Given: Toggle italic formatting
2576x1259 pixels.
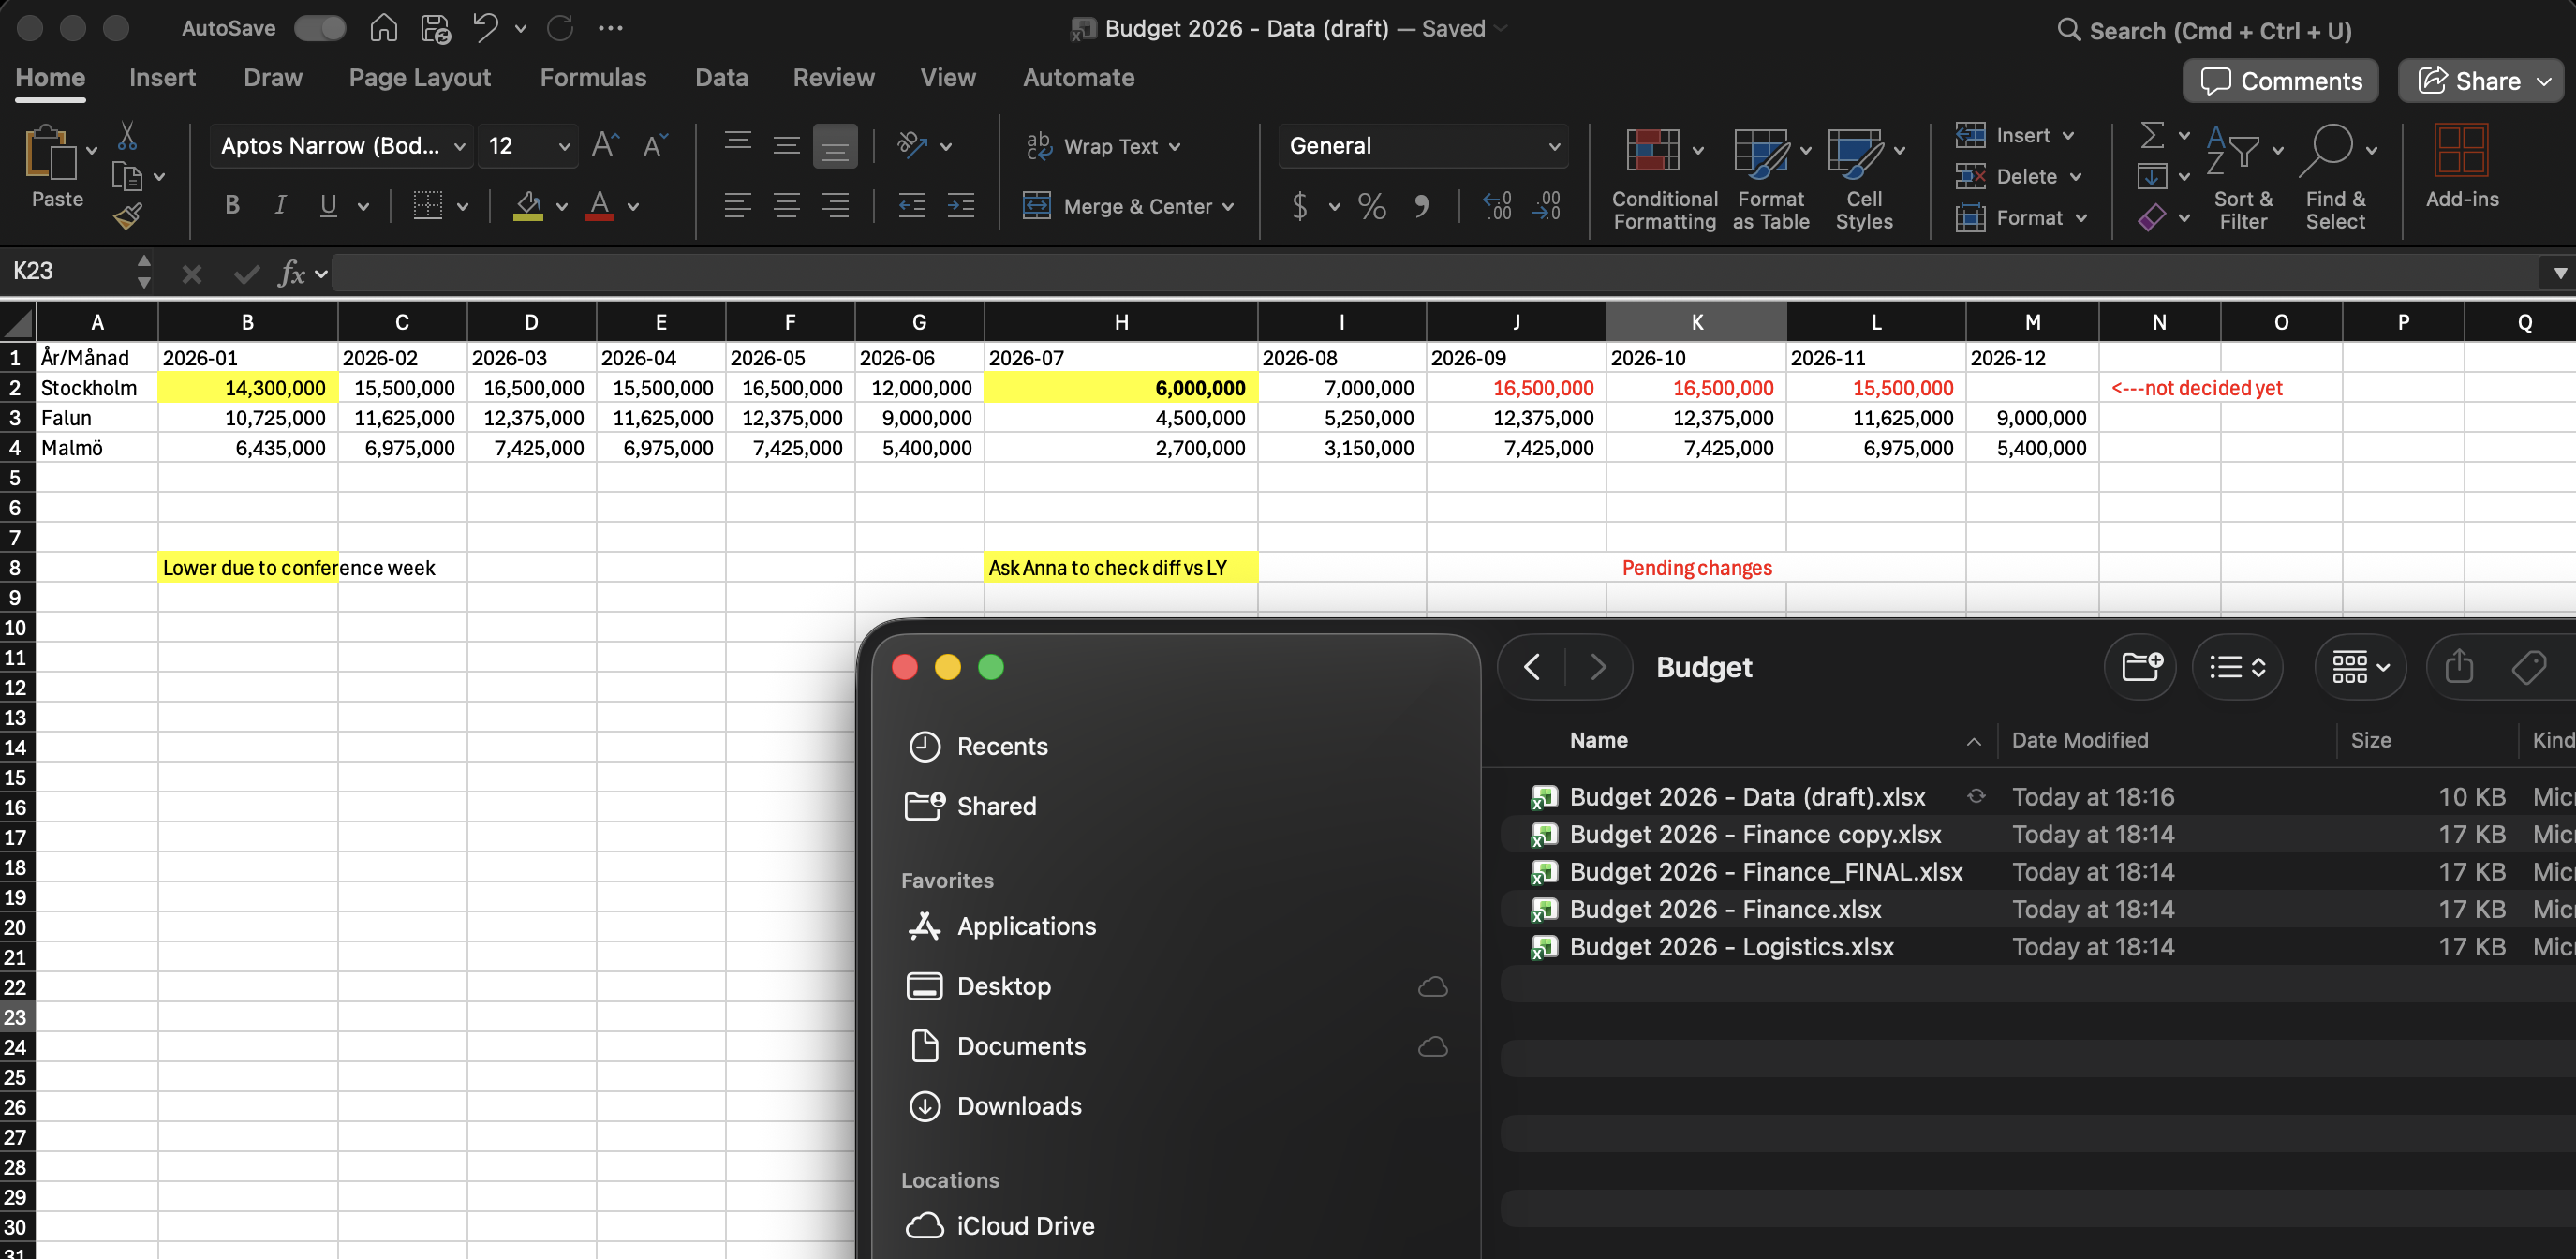Looking at the screenshot, I should pyautogui.click(x=280, y=205).
